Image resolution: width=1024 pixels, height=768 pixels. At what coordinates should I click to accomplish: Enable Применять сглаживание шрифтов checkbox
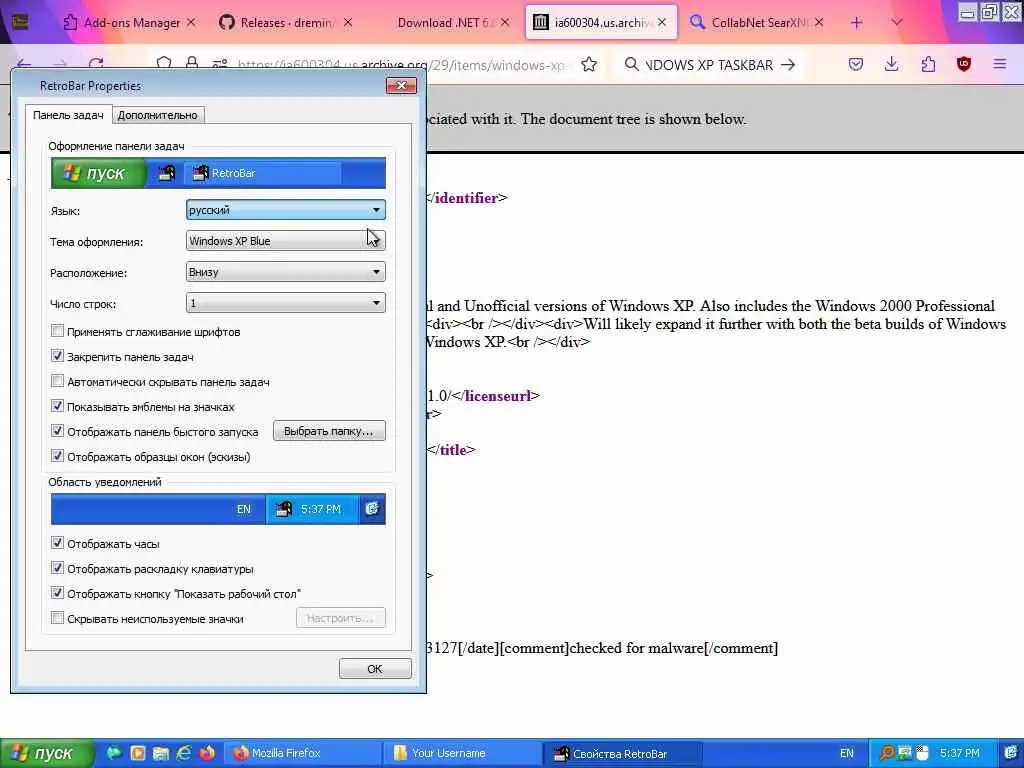click(x=57, y=331)
